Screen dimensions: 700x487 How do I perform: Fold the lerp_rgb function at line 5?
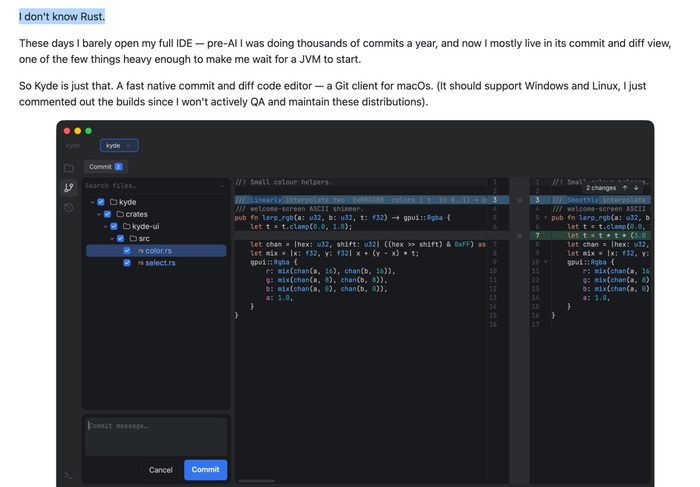[546, 218]
